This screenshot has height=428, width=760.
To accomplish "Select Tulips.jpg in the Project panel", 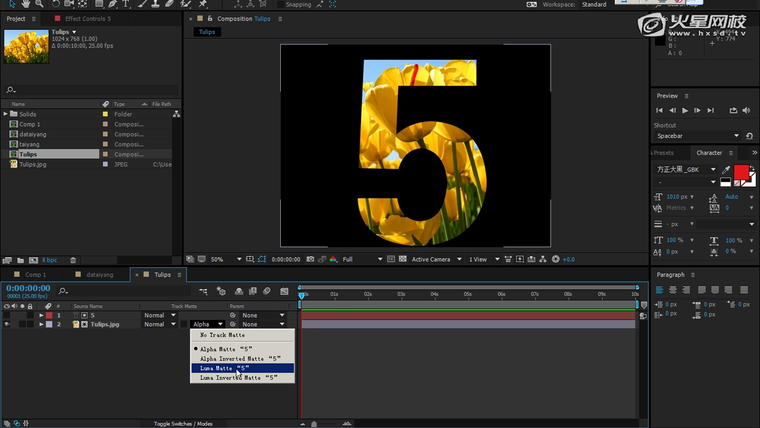I will point(34,164).
